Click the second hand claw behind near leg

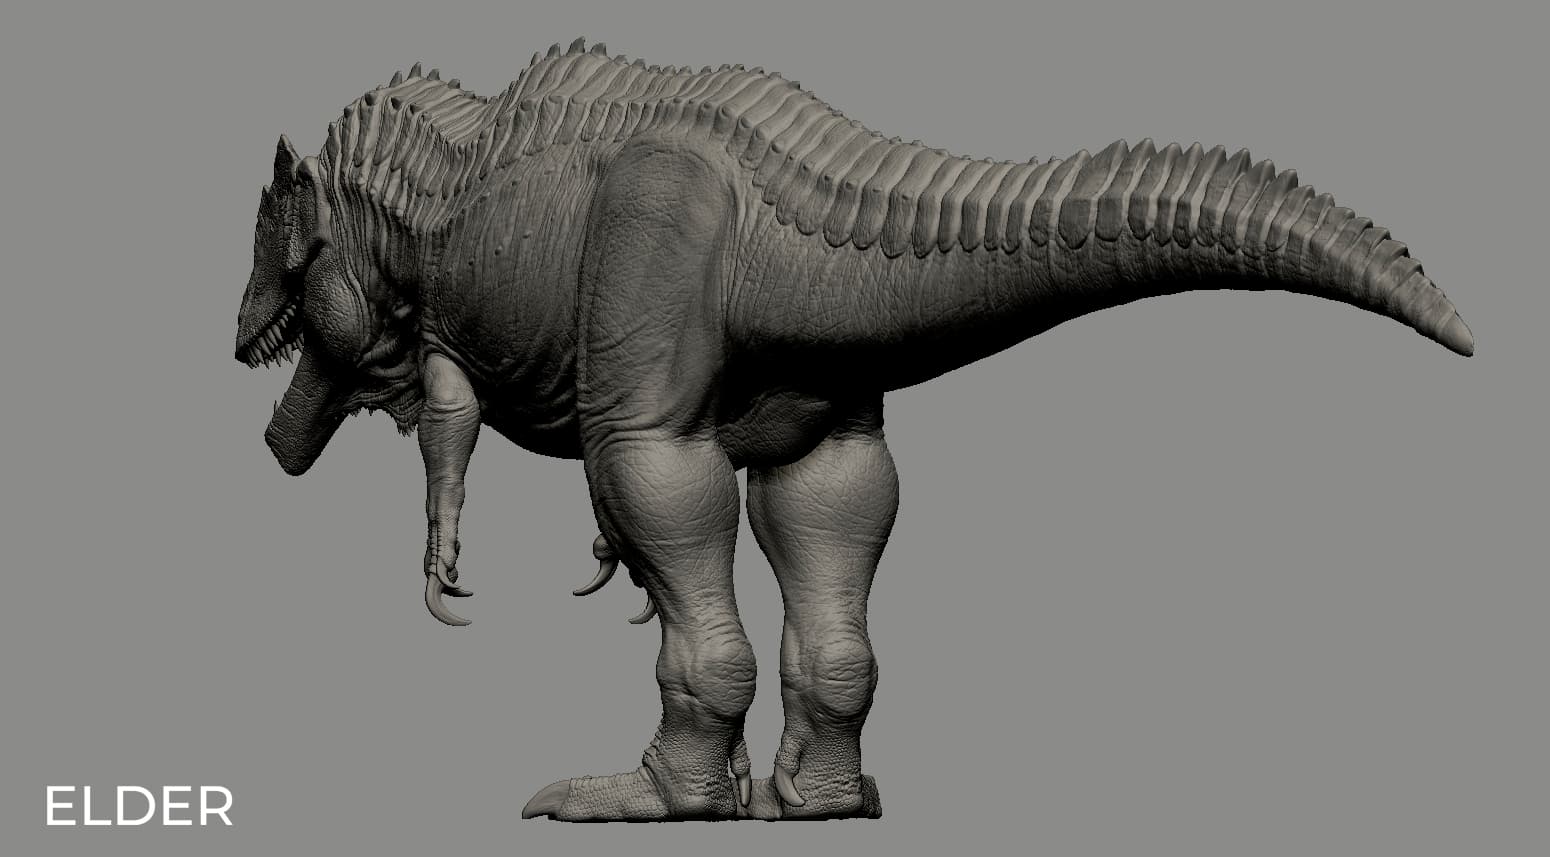click(x=597, y=575)
